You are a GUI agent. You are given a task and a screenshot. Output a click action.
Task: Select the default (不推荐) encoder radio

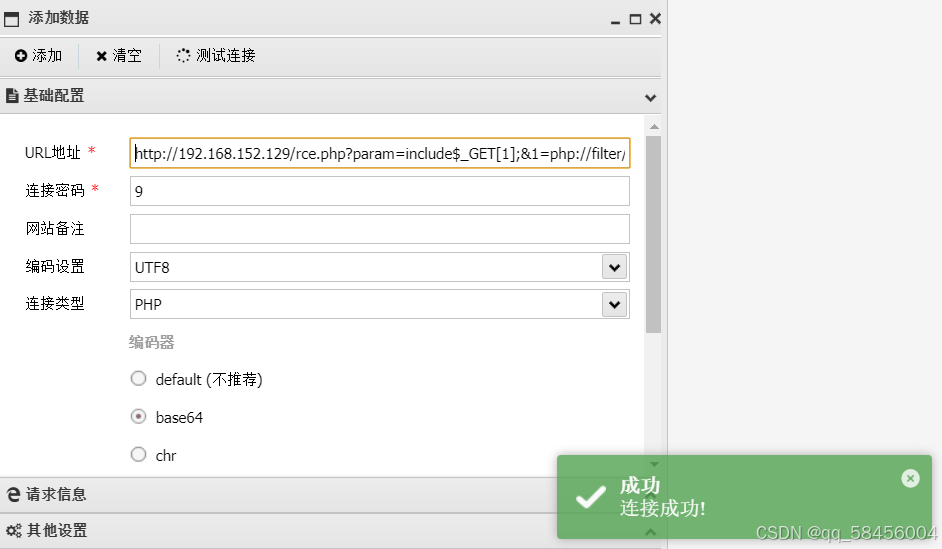138,378
